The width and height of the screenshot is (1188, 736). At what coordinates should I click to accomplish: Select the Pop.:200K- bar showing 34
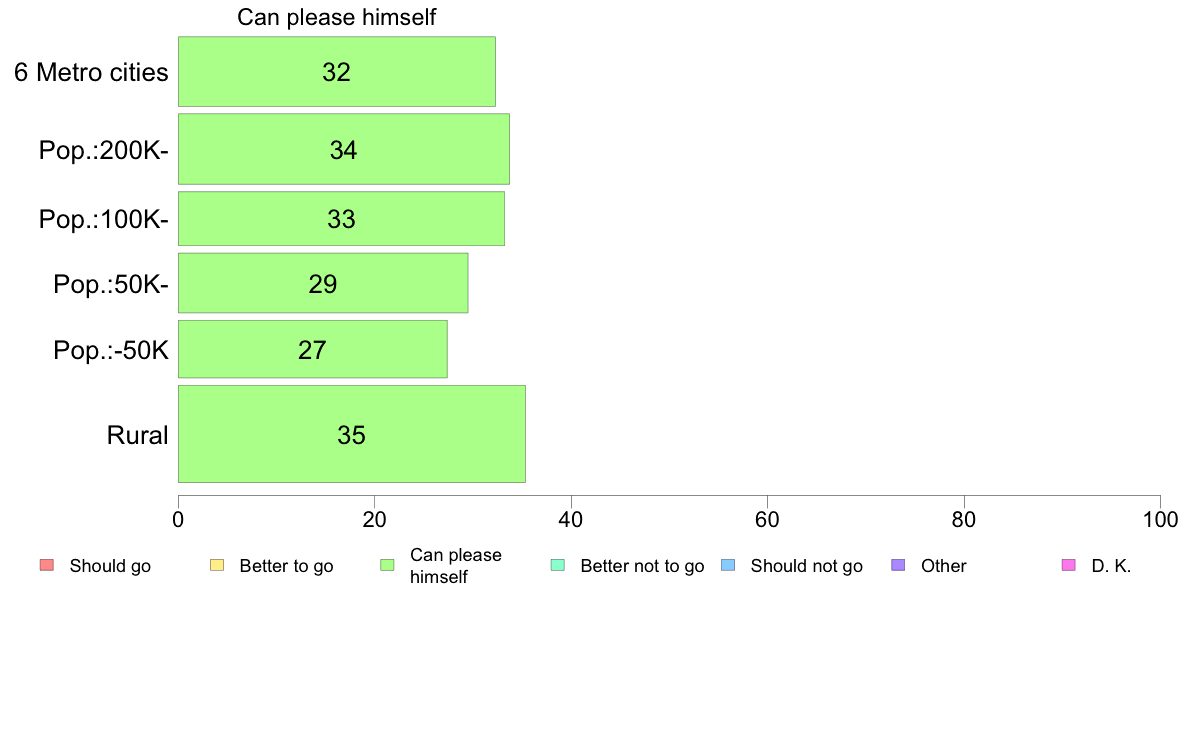344,149
